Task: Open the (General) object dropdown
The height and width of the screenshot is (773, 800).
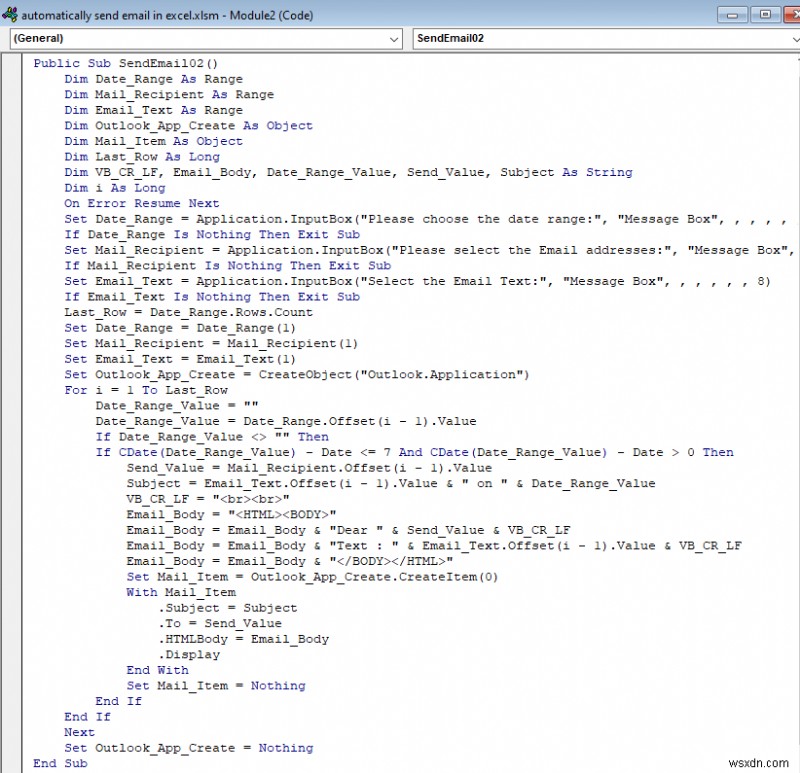Action: tap(206, 38)
